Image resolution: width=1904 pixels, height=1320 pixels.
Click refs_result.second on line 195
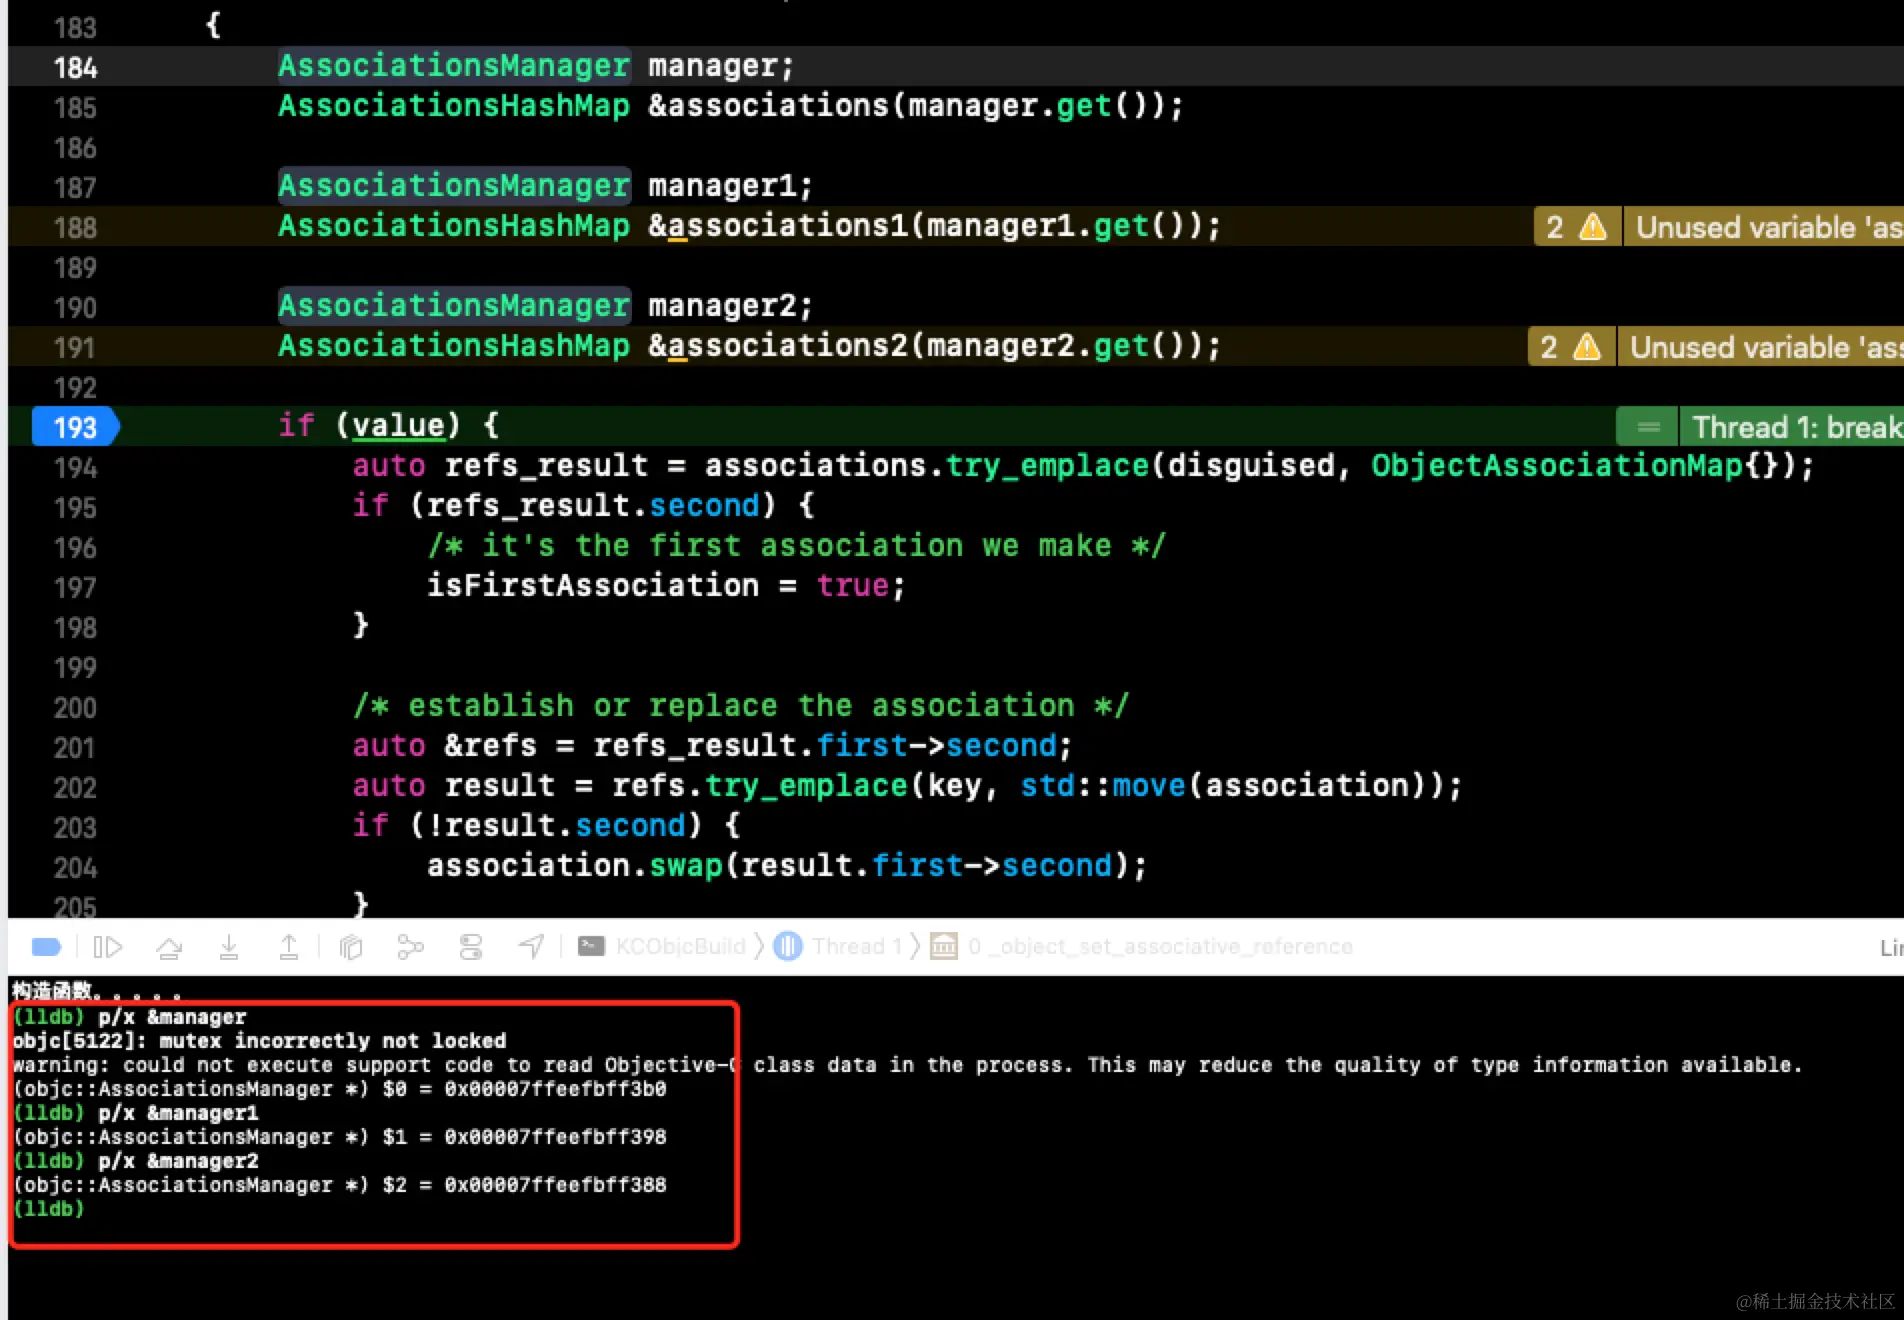click(593, 506)
